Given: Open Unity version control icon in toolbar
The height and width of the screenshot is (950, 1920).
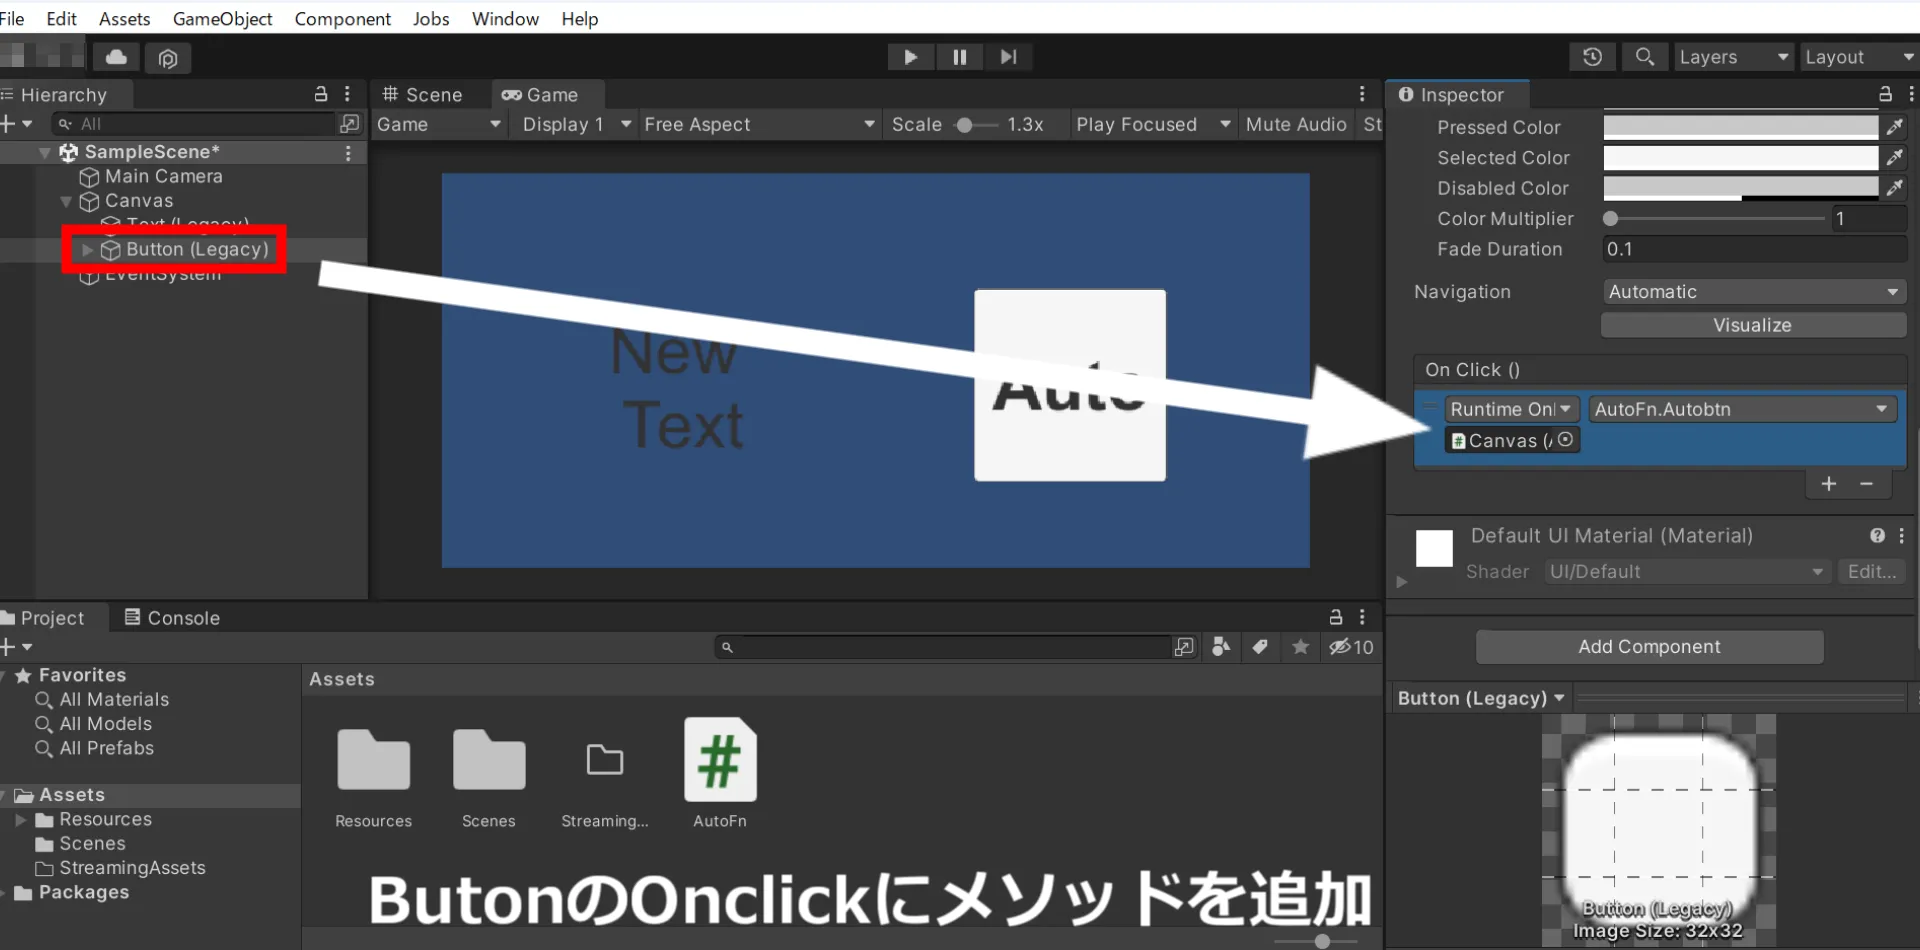Looking at the screenshot, I should [168, 58].
